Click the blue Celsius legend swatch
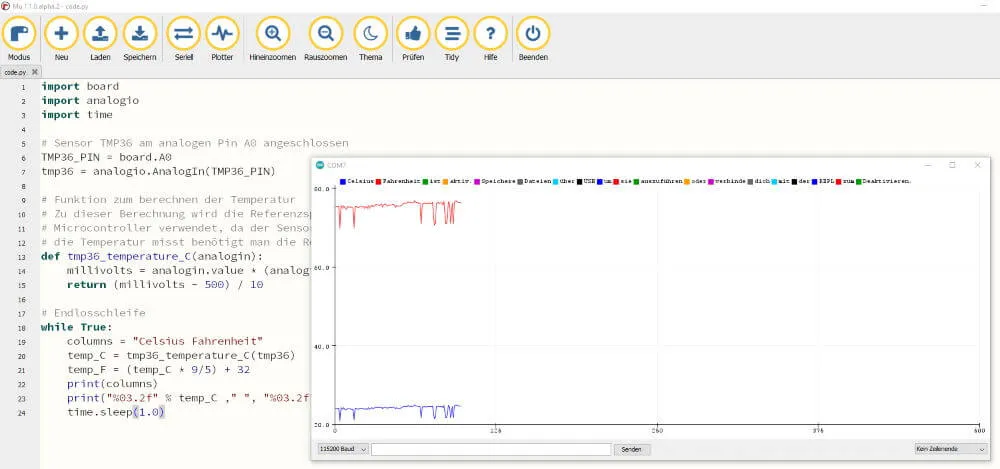The height and width of the screenshot is (469, 1000). click(342, 181)
